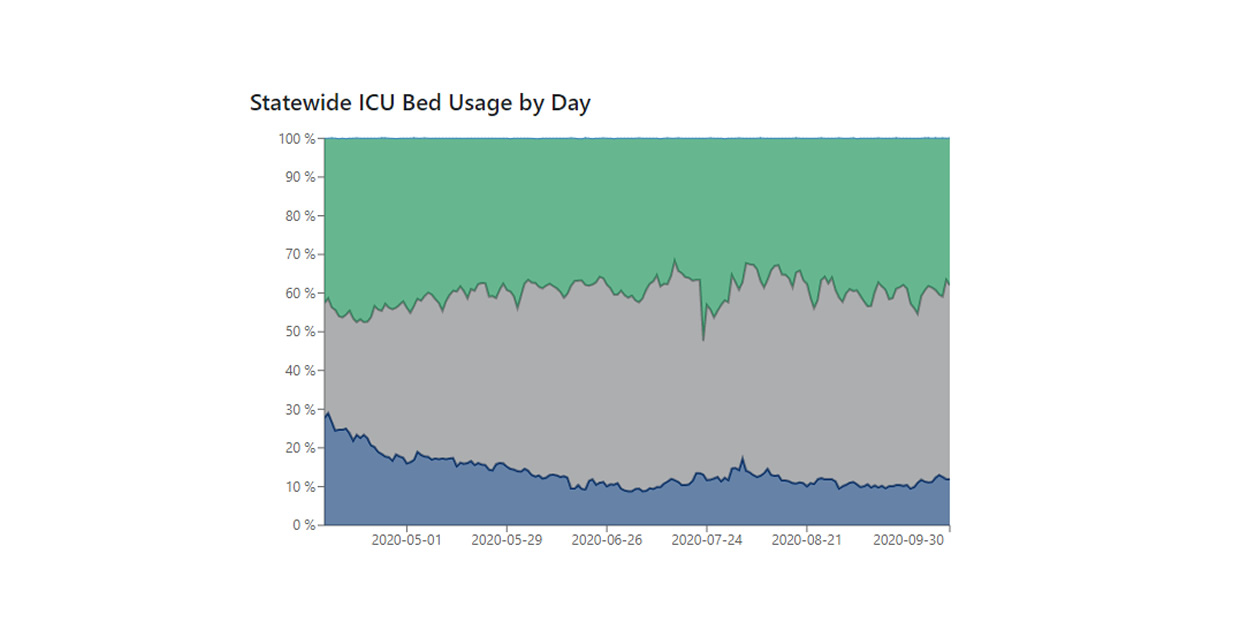Select the 90 % y-axis tick label
The width and height of the screenshot is (1251, 625).
pos(299,177)
